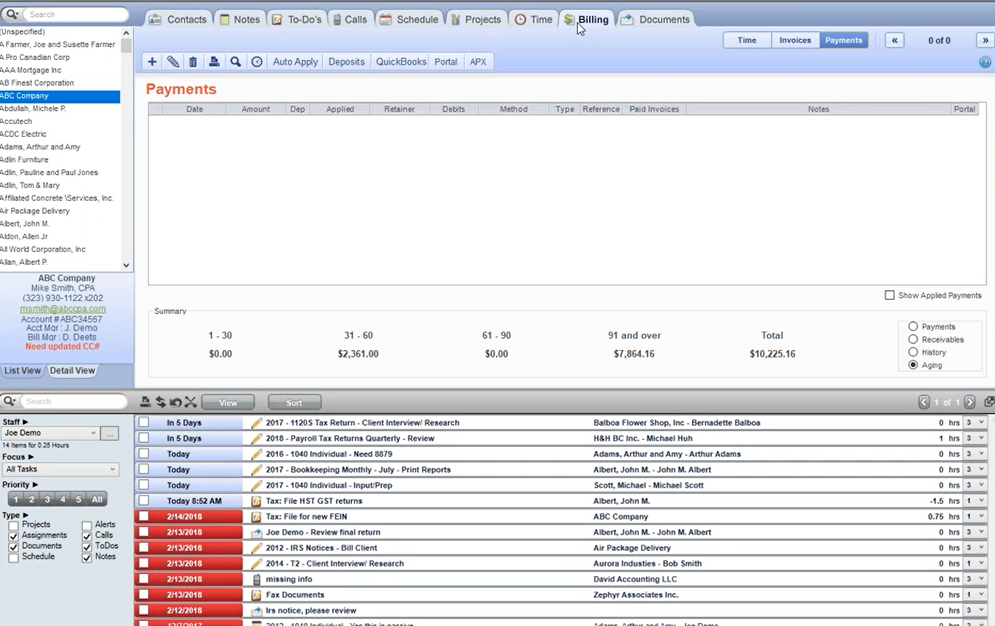Click pencil icon of 2017 - 1120S Tax Return
Screen dimensions: 995x626
pos(256,423)
